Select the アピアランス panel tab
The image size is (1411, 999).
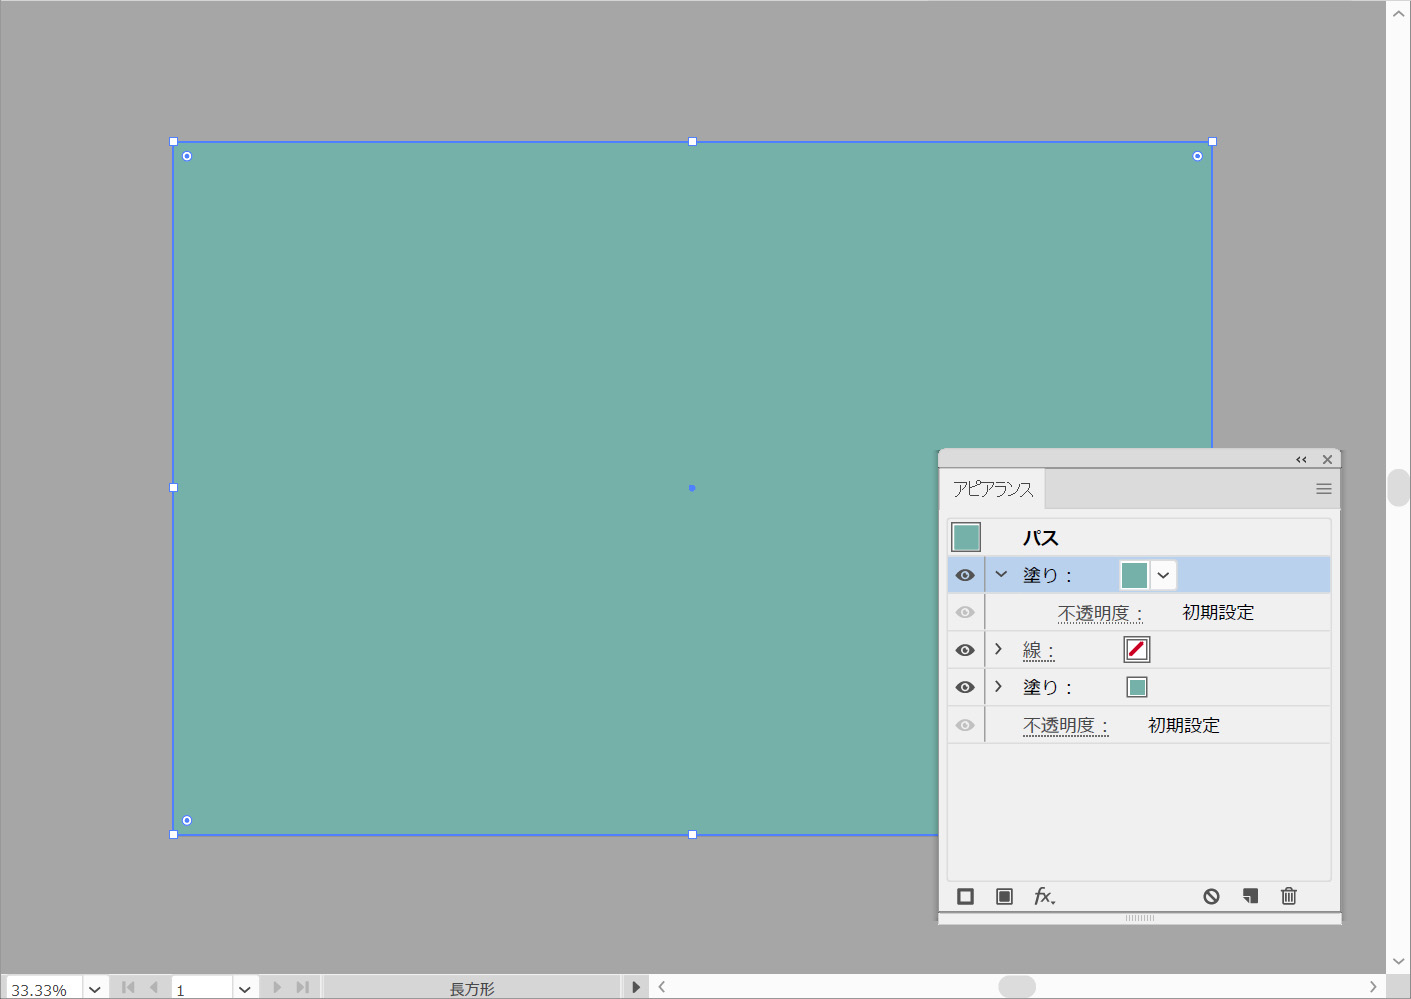coord(992,489)
